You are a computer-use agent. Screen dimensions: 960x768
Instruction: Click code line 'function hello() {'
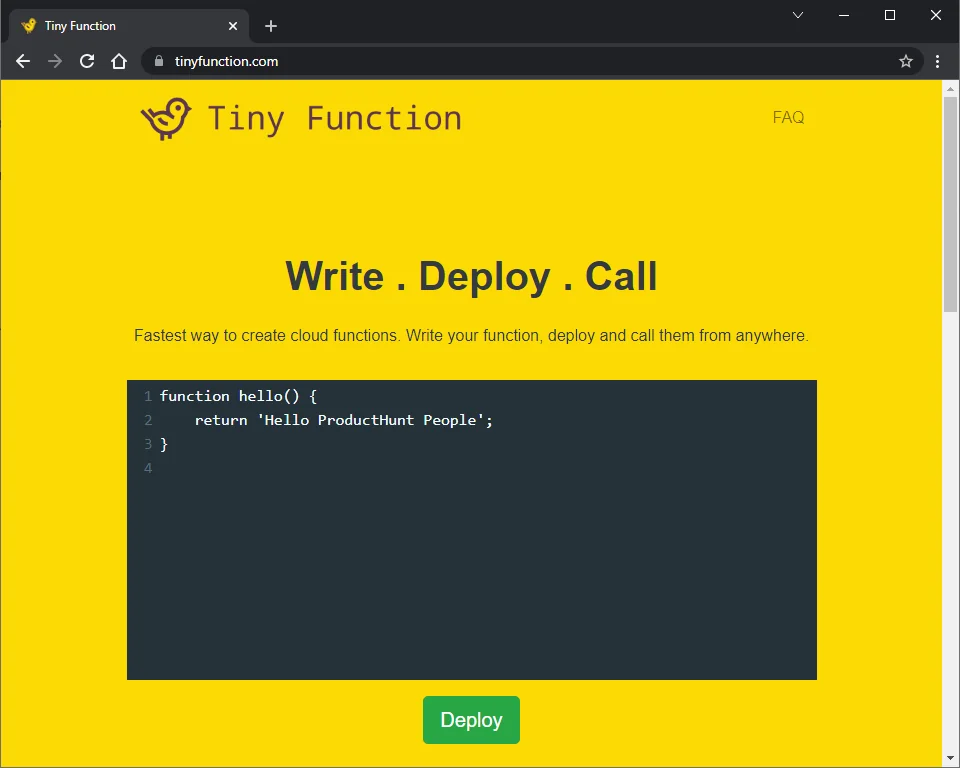point(238,396)
